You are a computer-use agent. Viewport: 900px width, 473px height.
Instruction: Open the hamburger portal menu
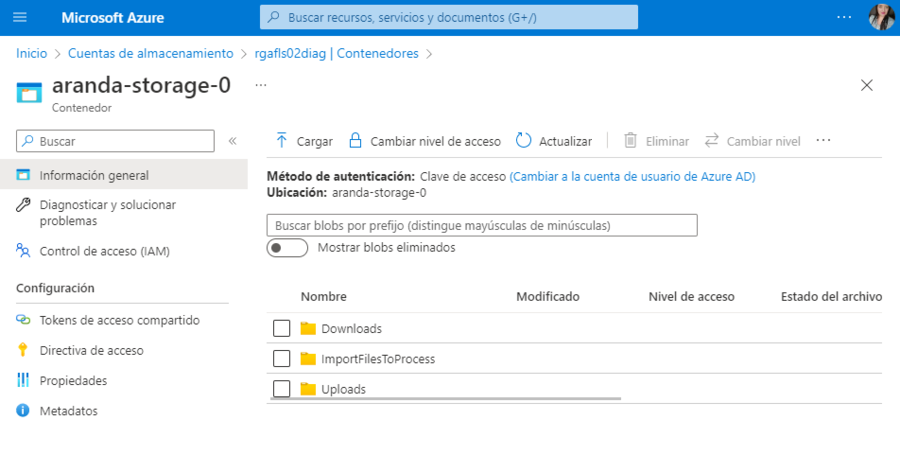(x=20, y=17)
